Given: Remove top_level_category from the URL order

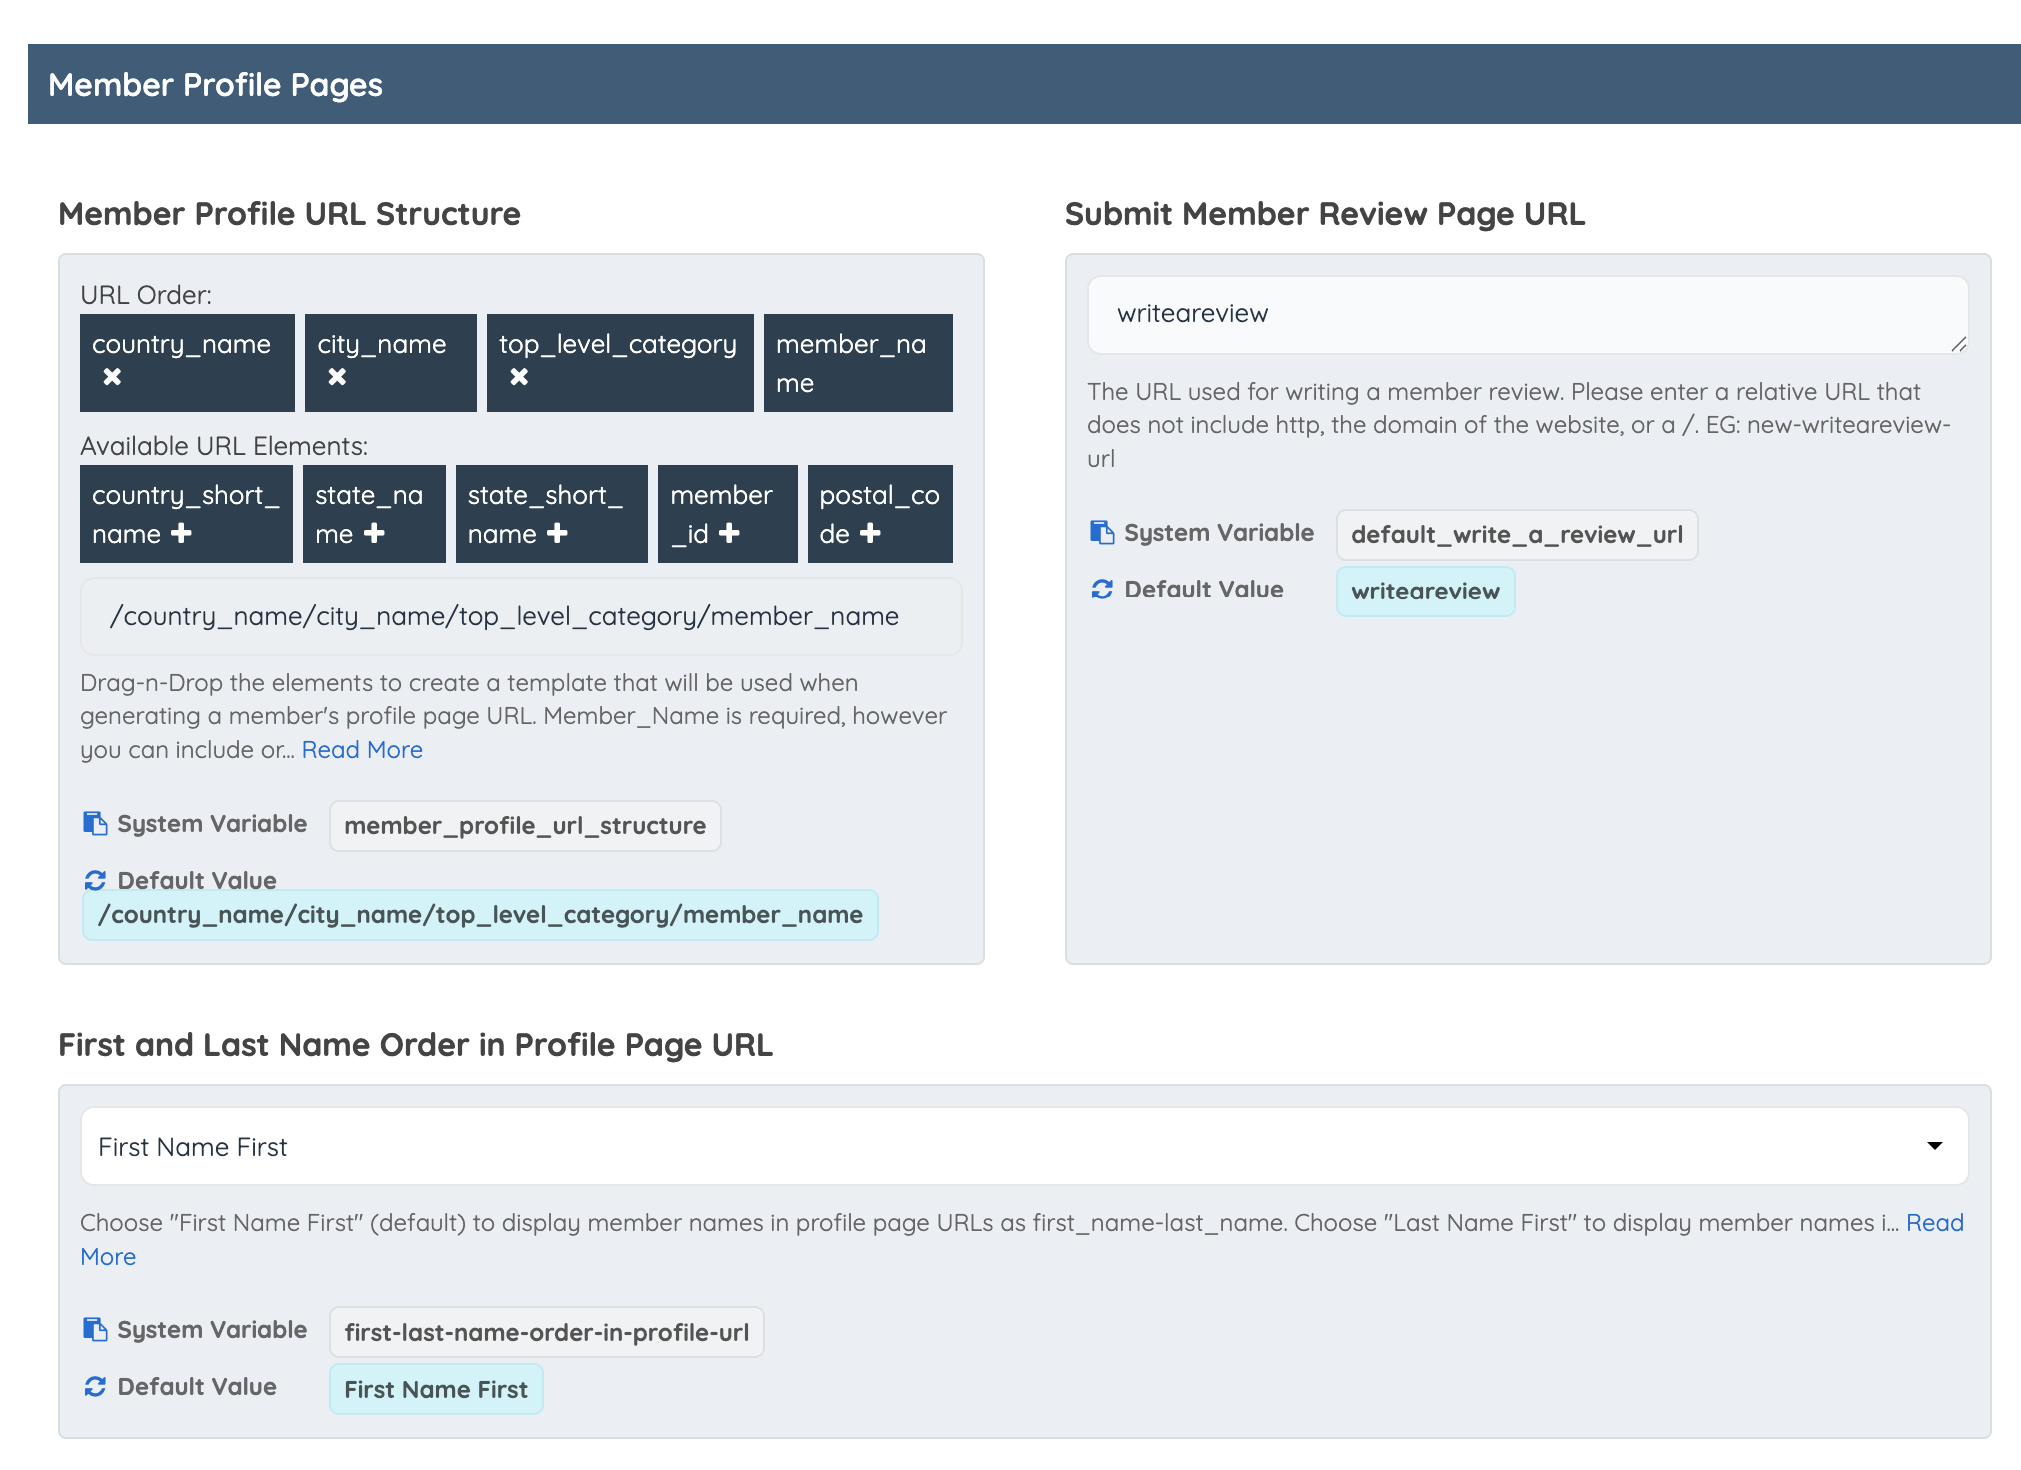Looking at the screenshot, I should pos(519,377).
